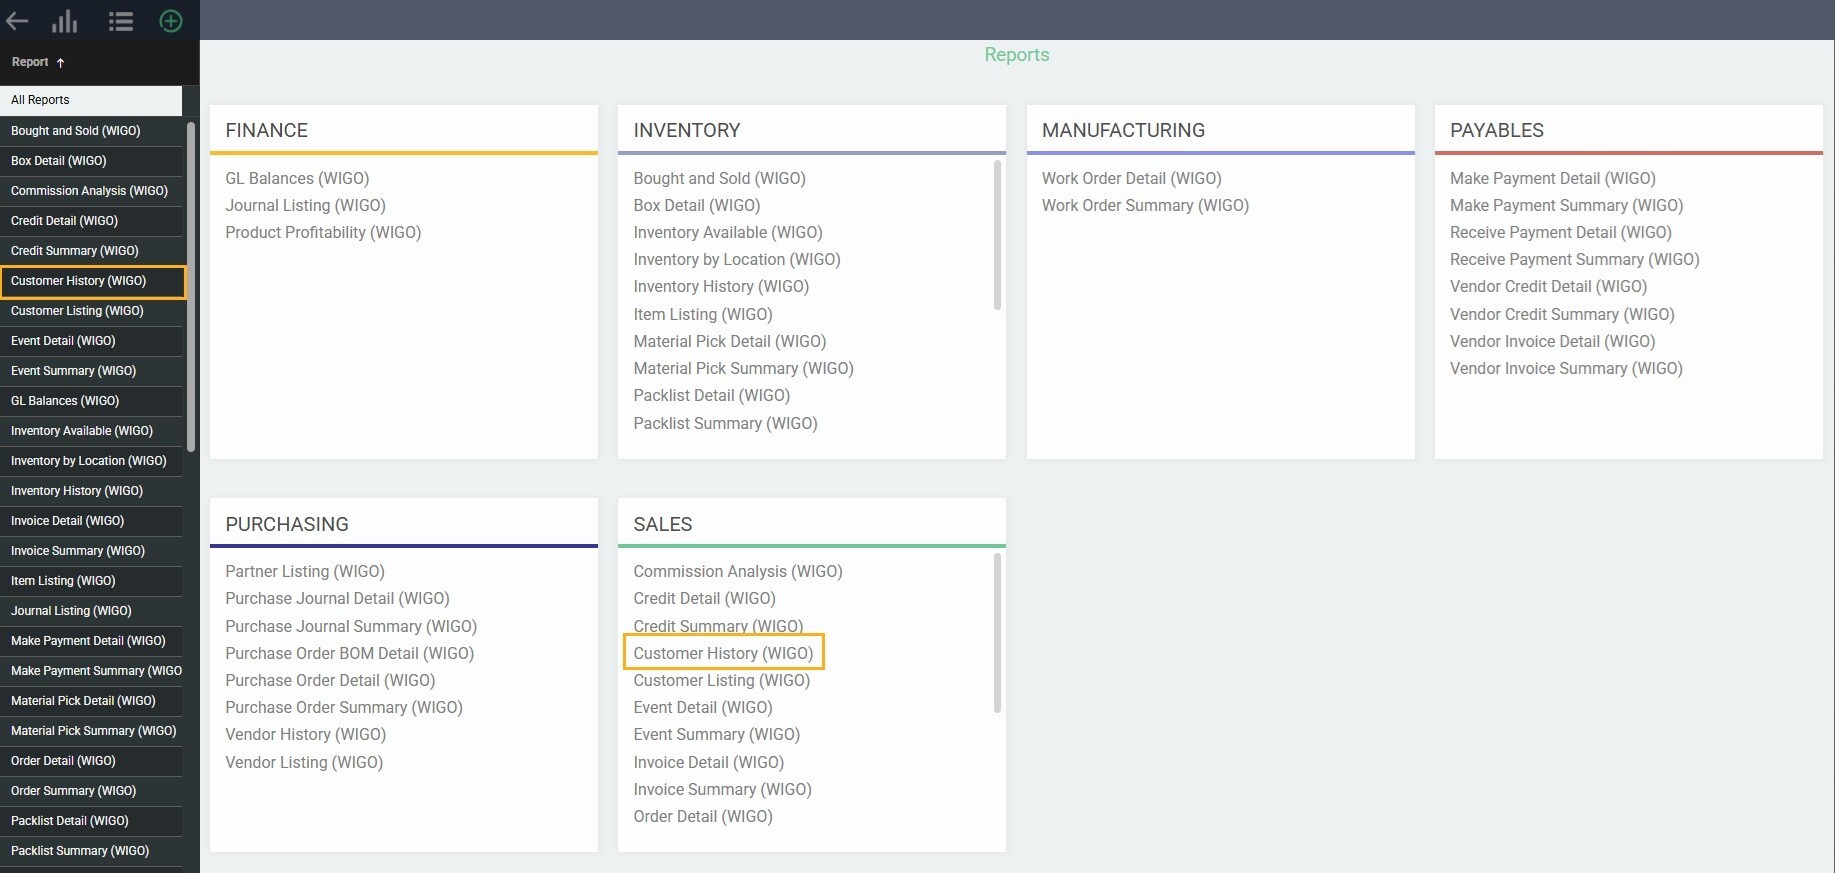1839x873 pixels.
Task: Open Customer History (WIGO) in sidebar
Action: click(79, 281)
